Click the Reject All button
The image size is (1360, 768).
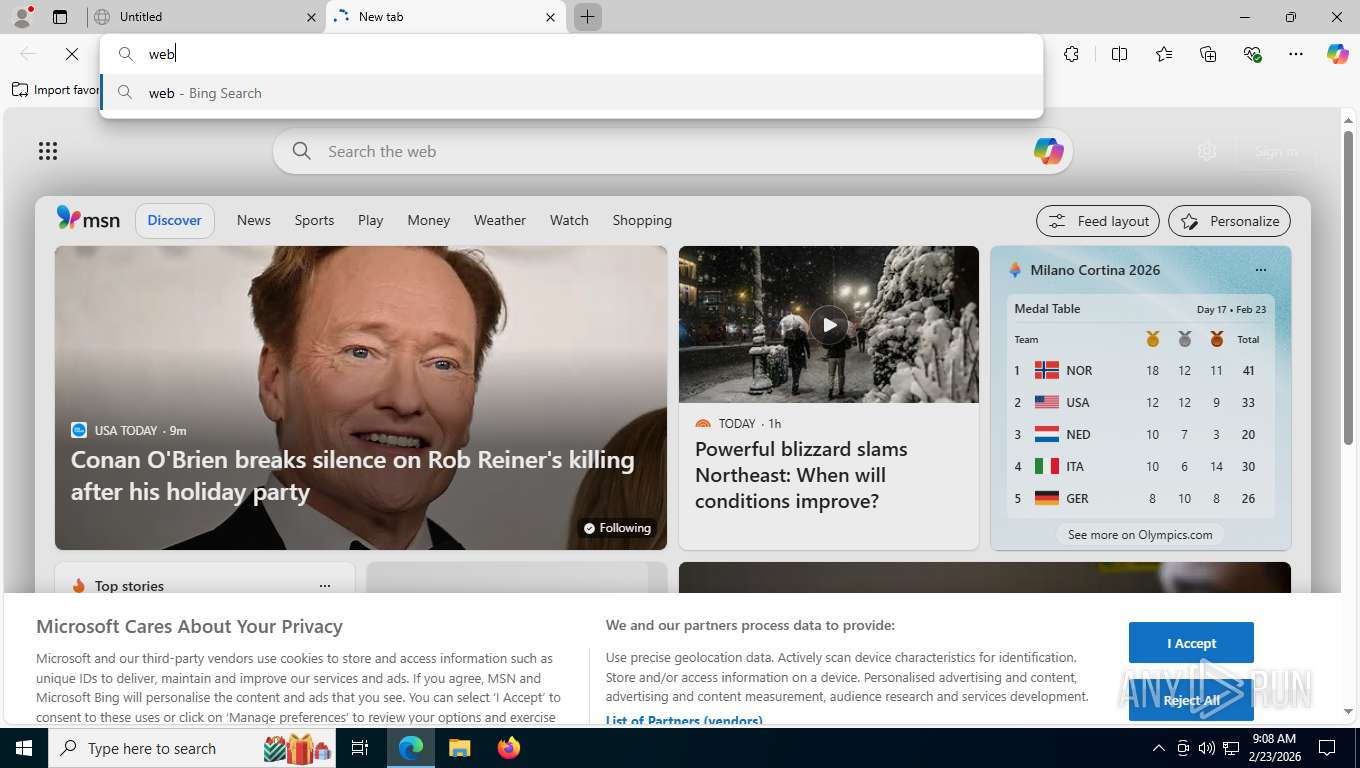click(x=1191, y=700)
